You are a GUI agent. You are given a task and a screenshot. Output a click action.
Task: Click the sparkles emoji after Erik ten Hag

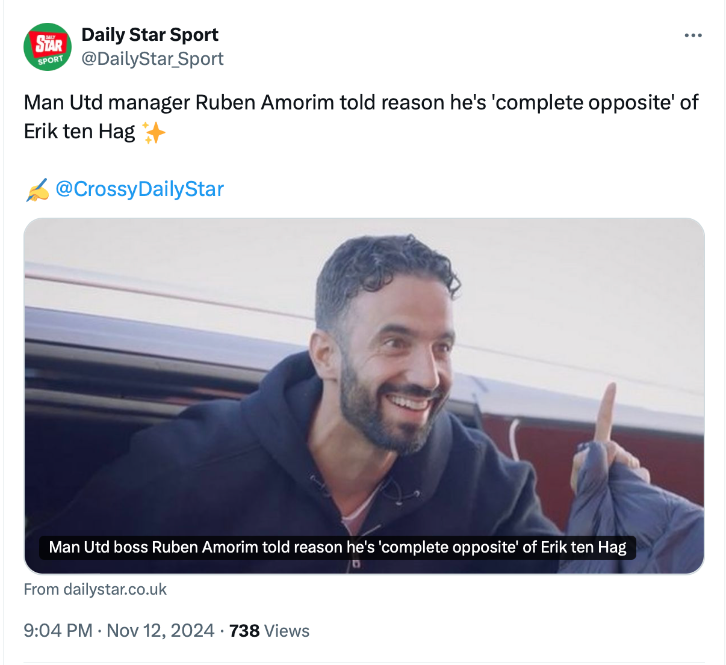[154, 132]
